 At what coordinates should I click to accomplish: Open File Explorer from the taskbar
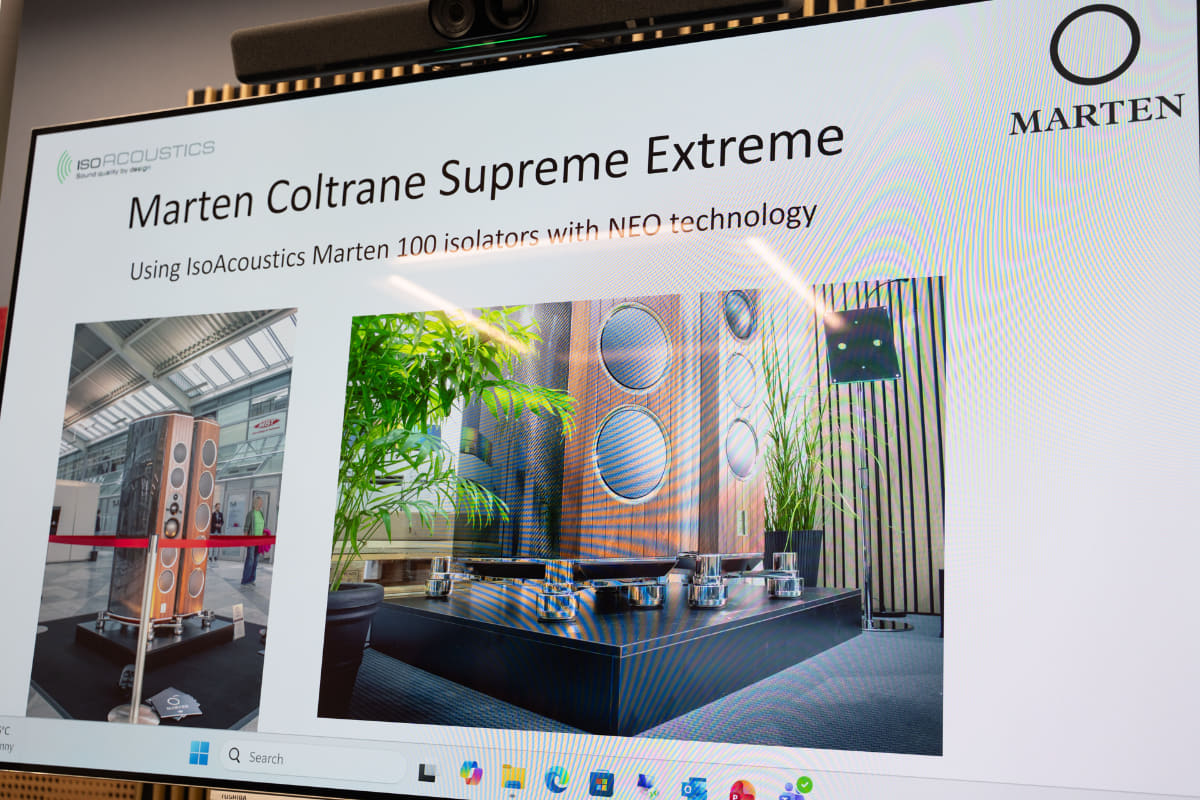pyautogui.click(x=513, y=776)
